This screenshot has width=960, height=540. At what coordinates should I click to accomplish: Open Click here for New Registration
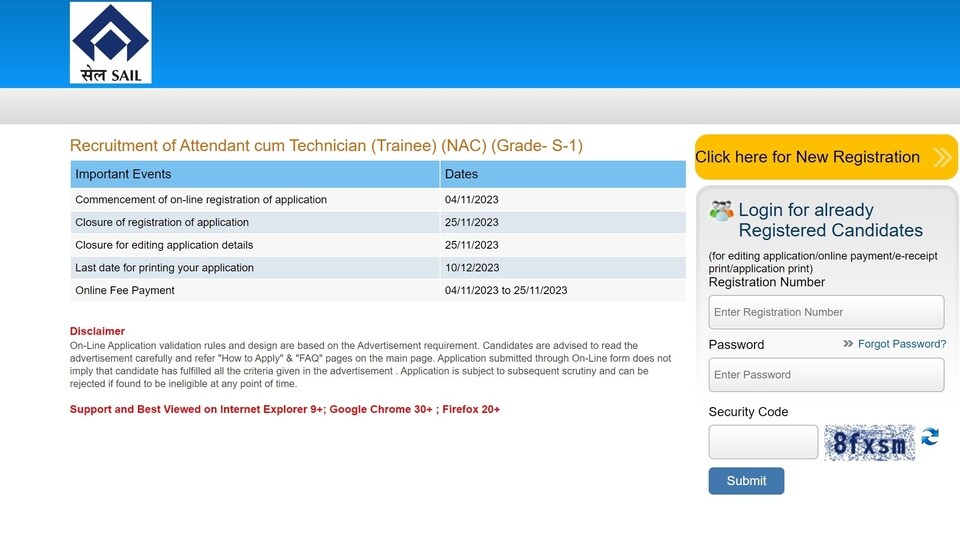point(826,157)
